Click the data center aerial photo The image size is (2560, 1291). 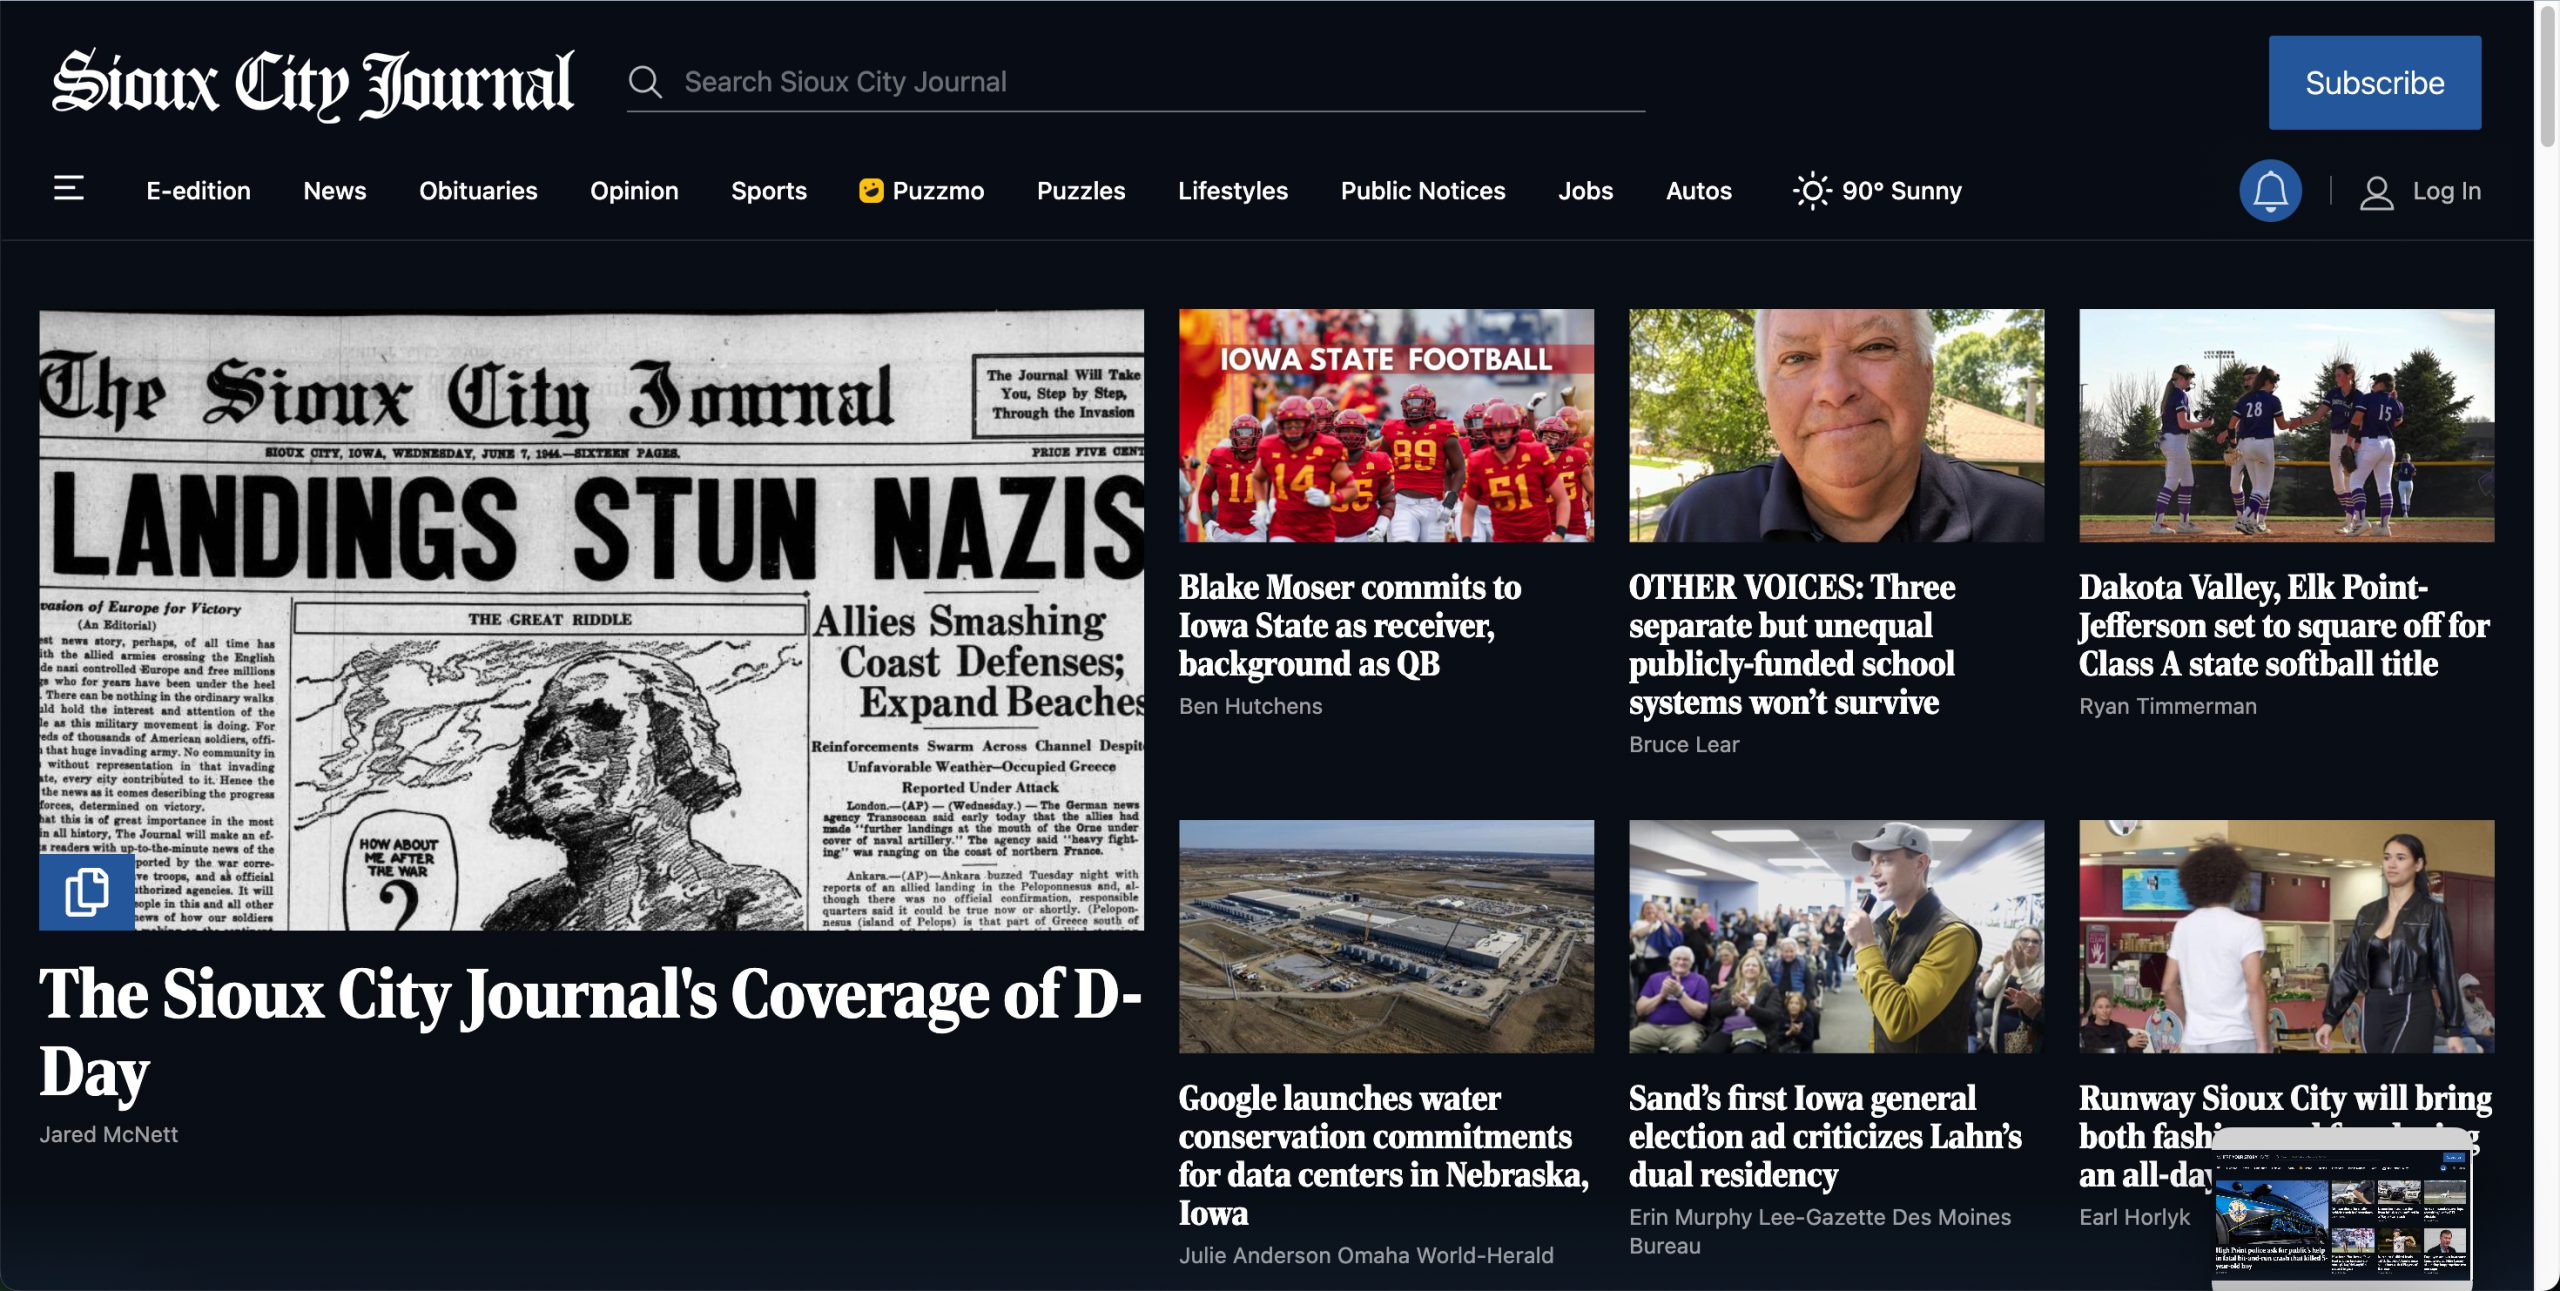coord(1386,936)
